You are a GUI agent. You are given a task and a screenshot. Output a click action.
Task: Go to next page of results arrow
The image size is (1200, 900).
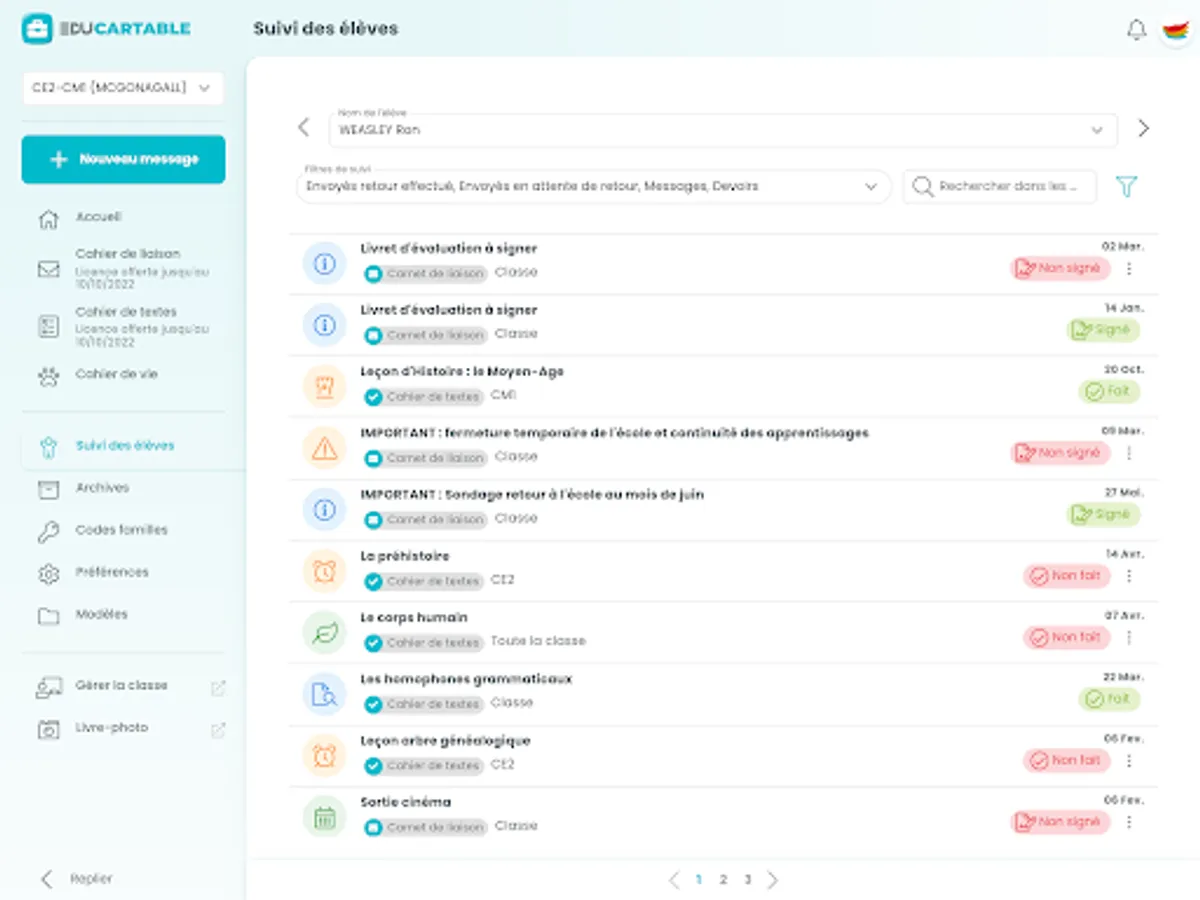(x=772, y=880)
